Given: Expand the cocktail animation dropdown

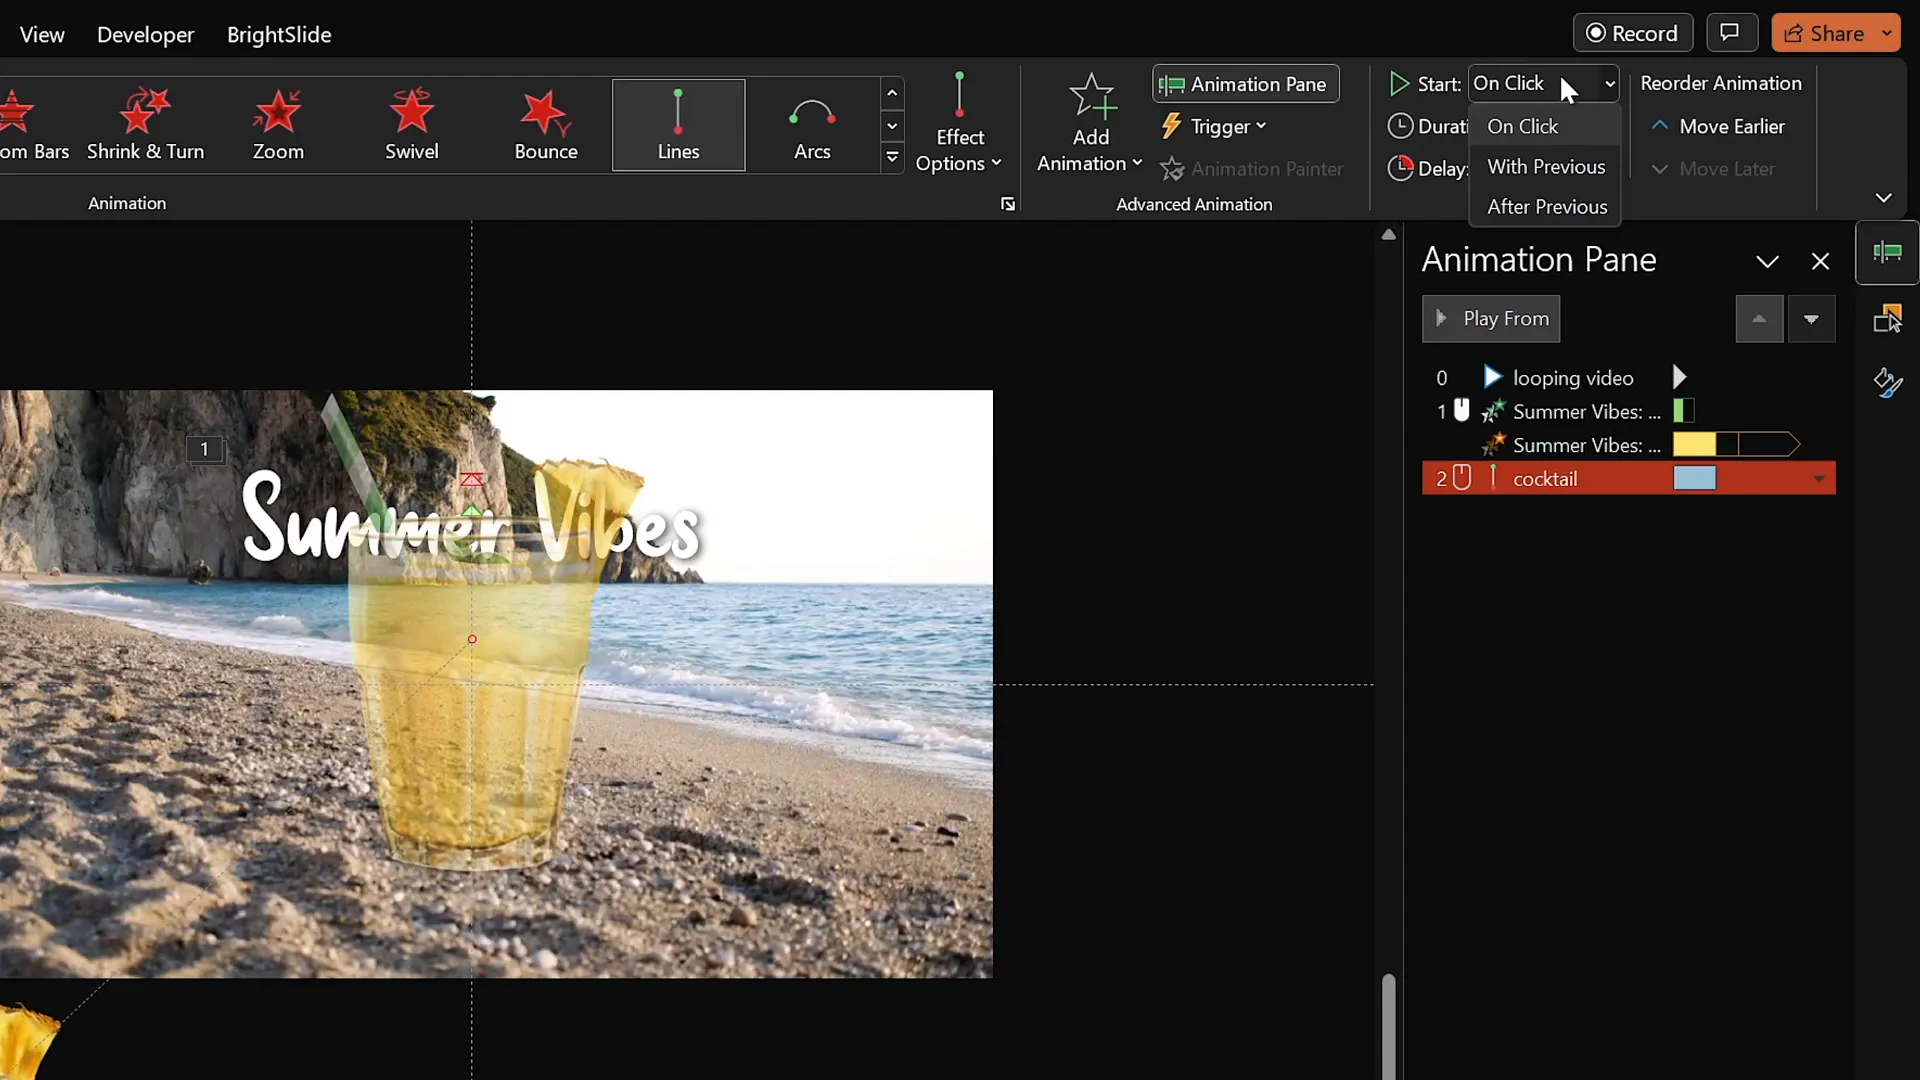Looking at the screenshot, I should point(1820,478).
